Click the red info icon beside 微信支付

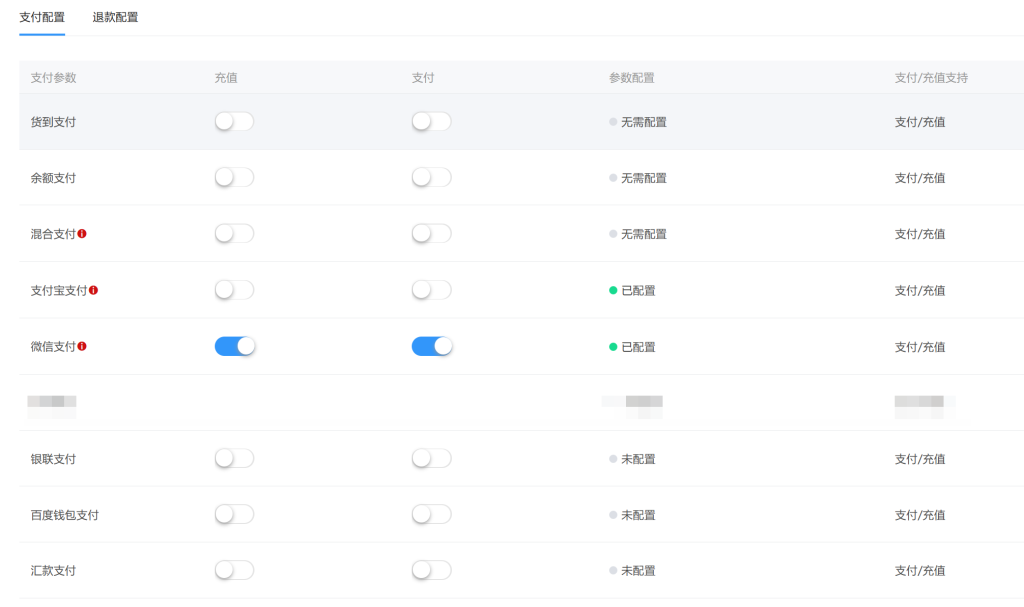click(x=82, y=346)
